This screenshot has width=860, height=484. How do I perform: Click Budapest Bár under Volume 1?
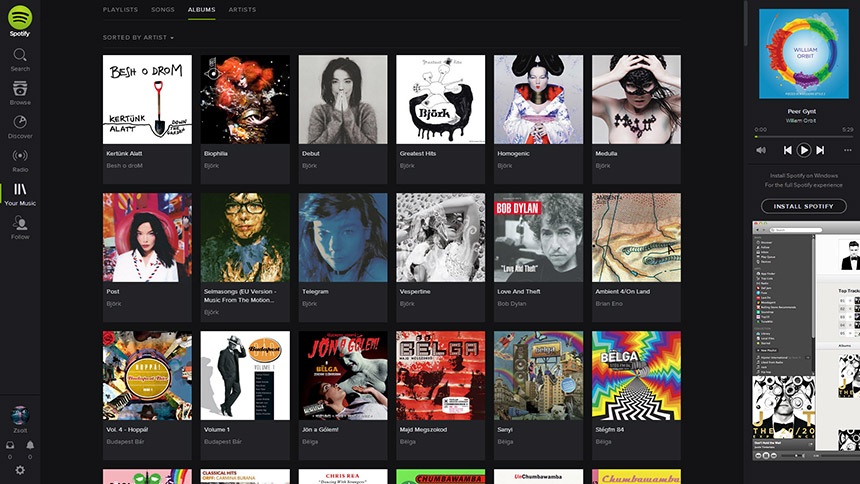coord(222,442)
